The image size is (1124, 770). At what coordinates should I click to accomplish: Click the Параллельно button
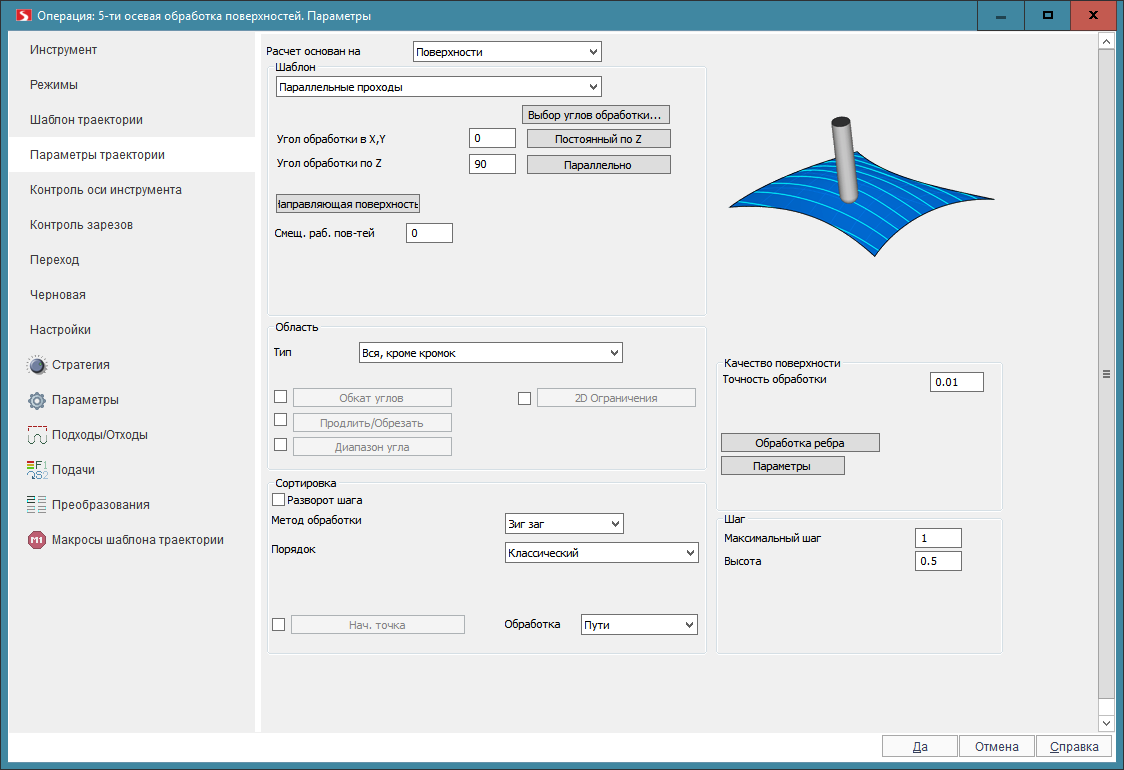[599, 165]
